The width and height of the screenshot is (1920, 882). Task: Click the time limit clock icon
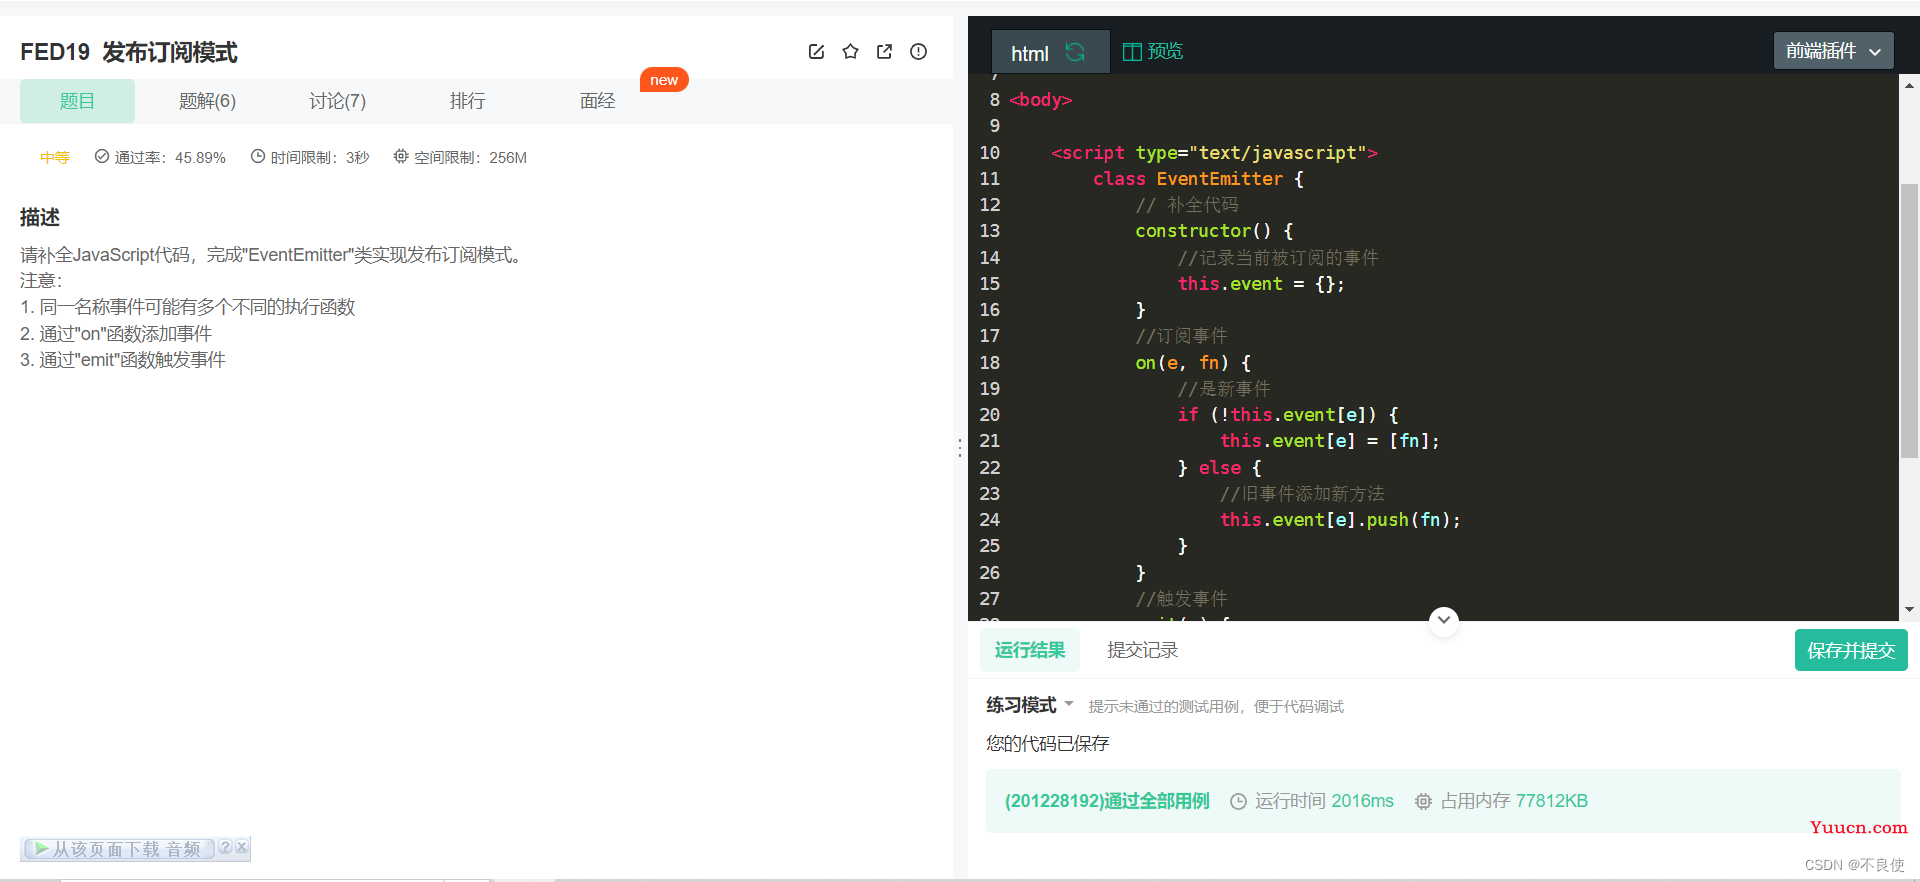pyautogui.click(x=258, y=156)
